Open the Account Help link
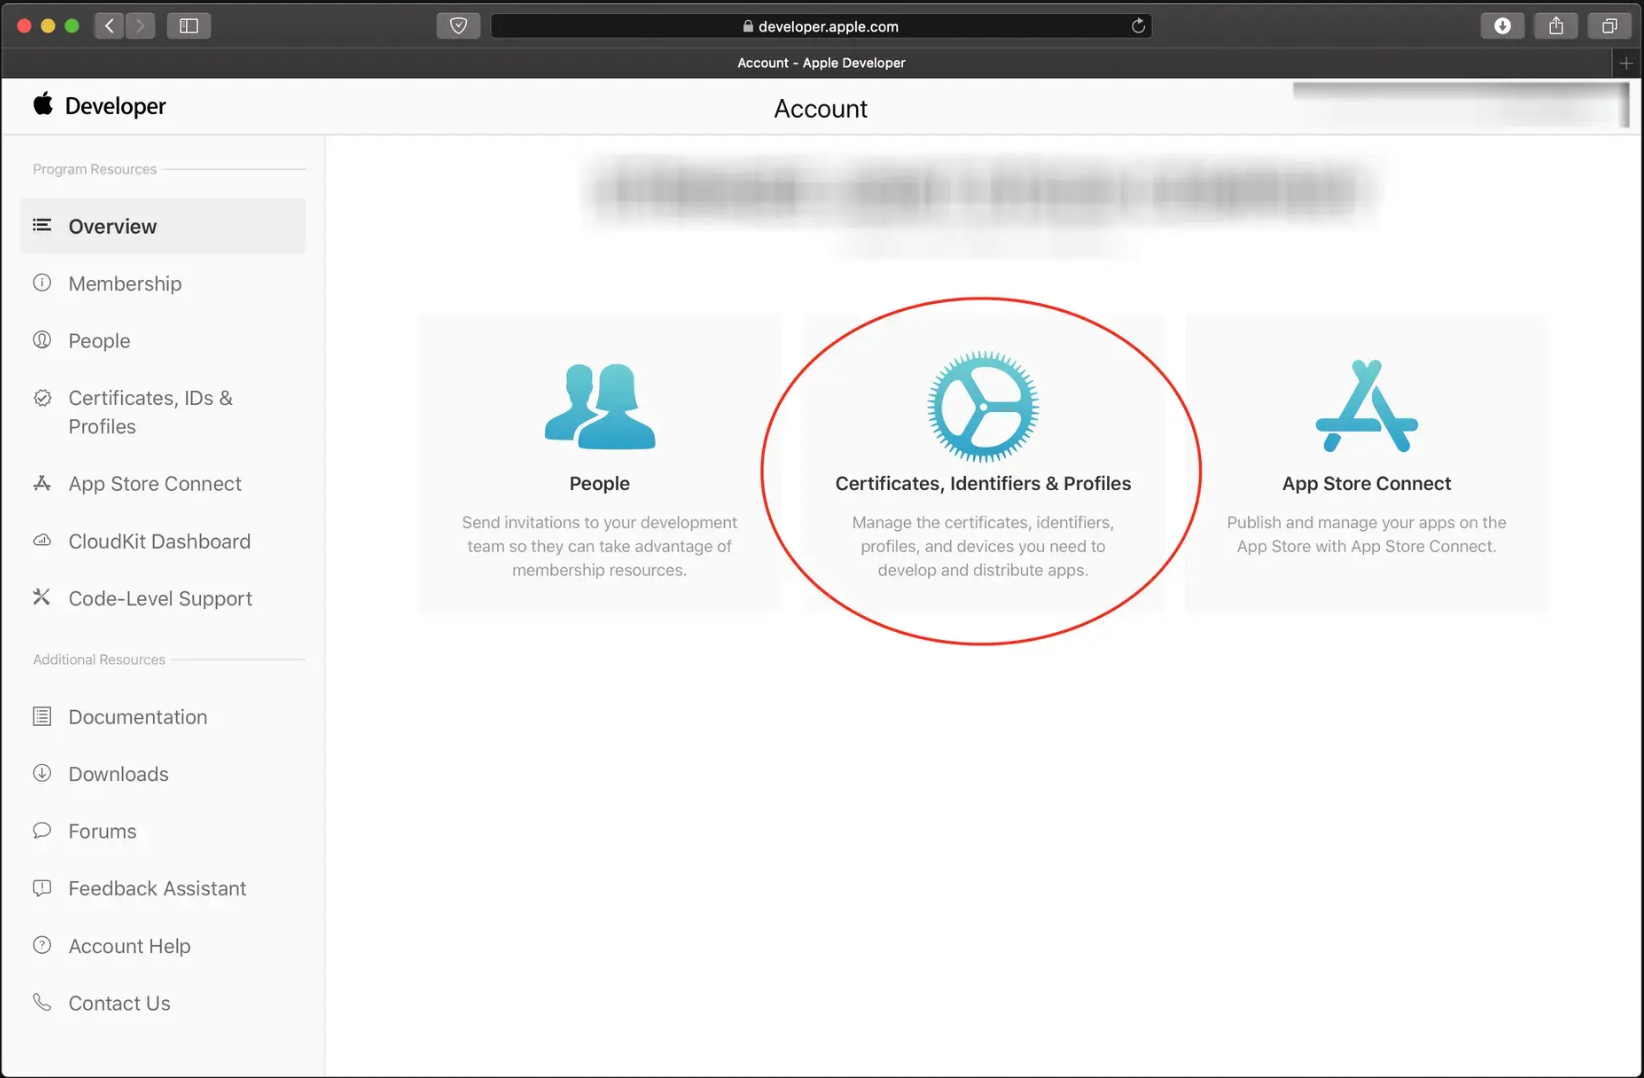 tap(163, 946)
